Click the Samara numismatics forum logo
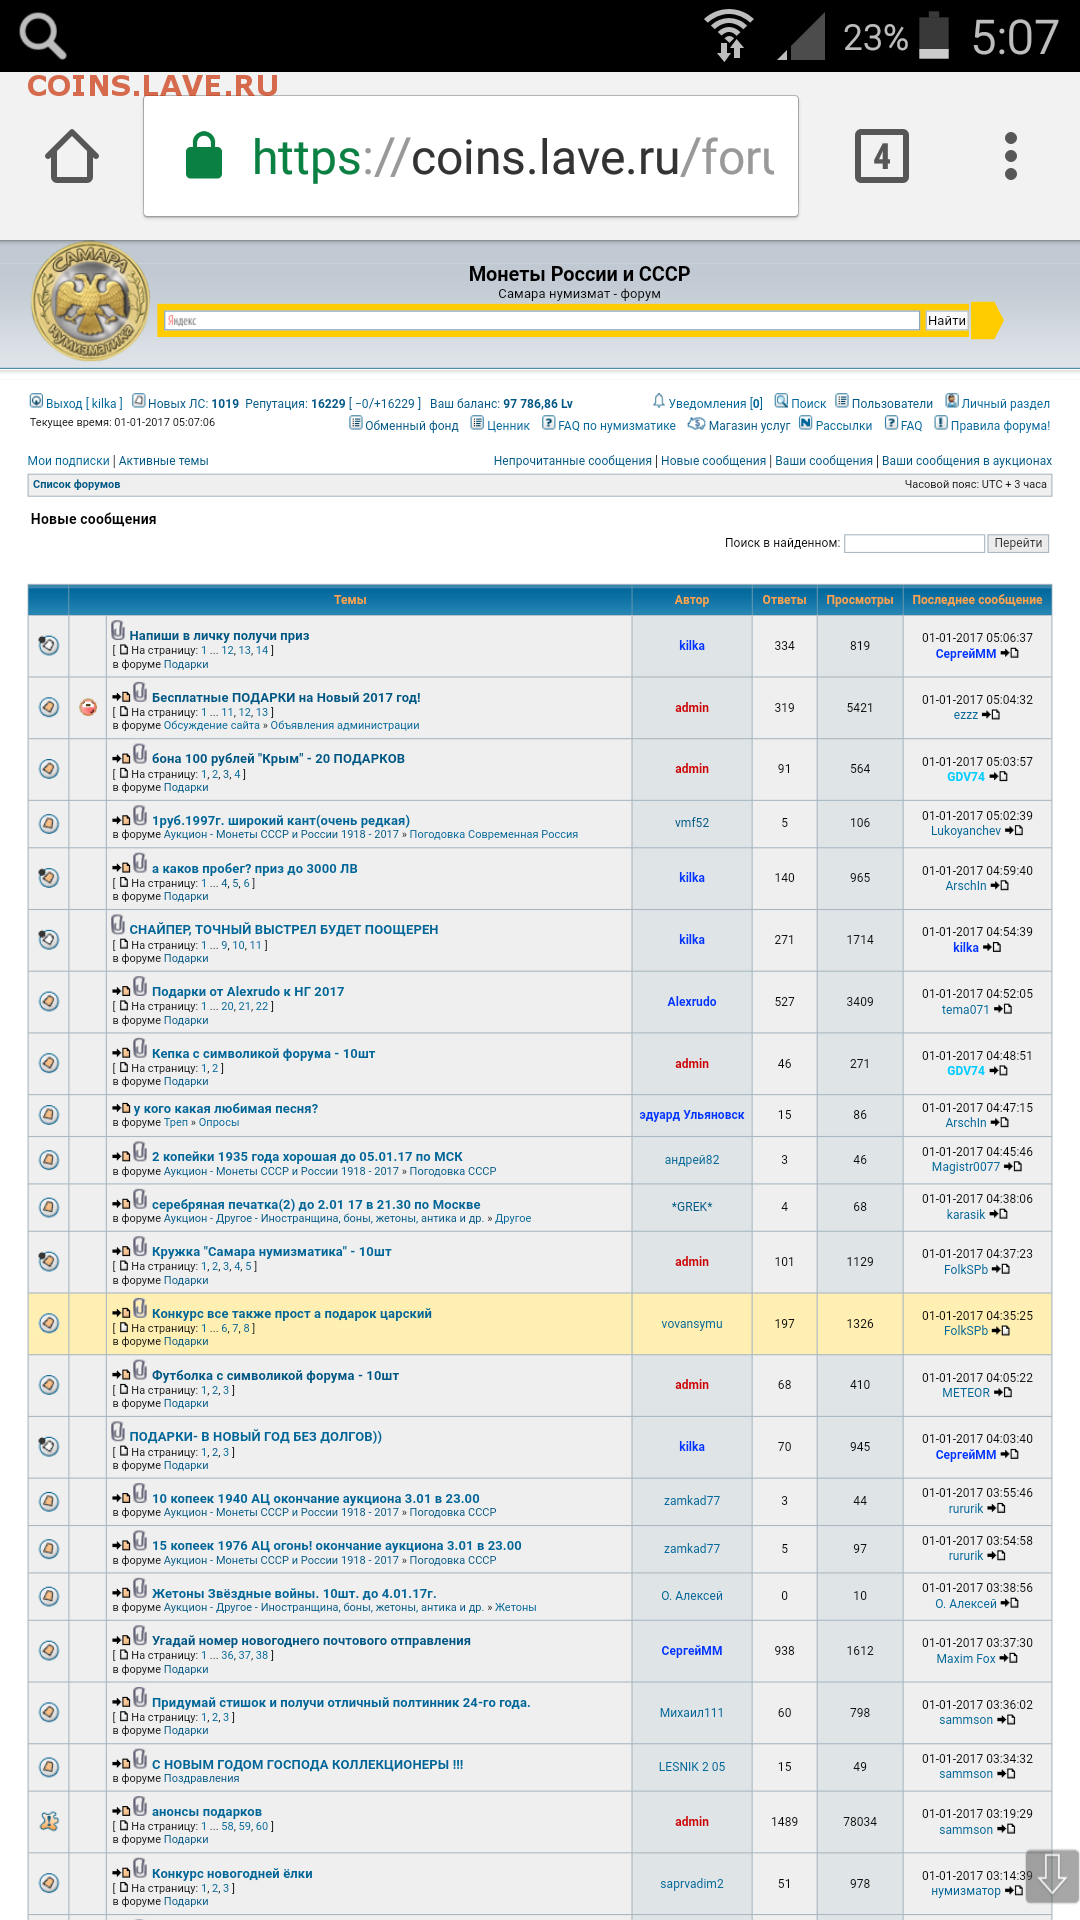Screen dimensions: 1080x1920 90,302
